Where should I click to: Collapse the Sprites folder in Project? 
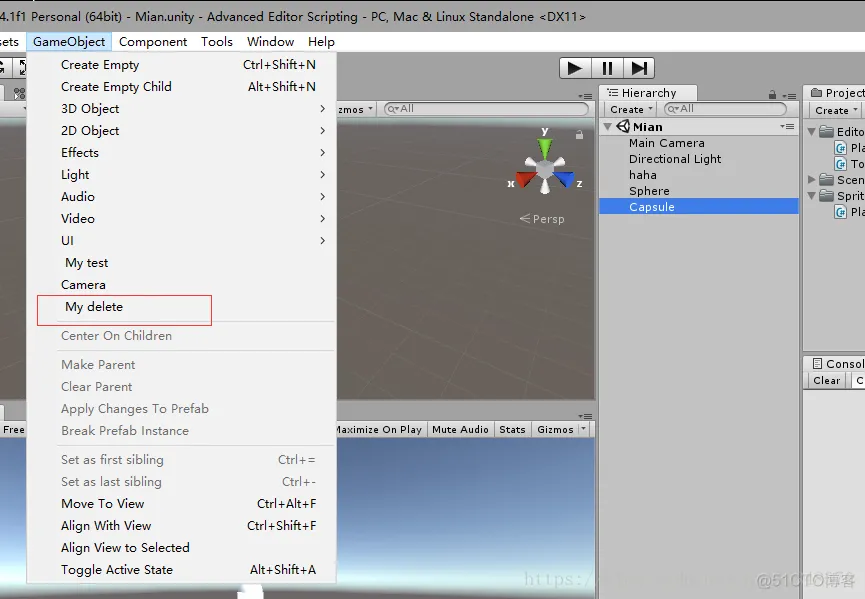[811, 196]
